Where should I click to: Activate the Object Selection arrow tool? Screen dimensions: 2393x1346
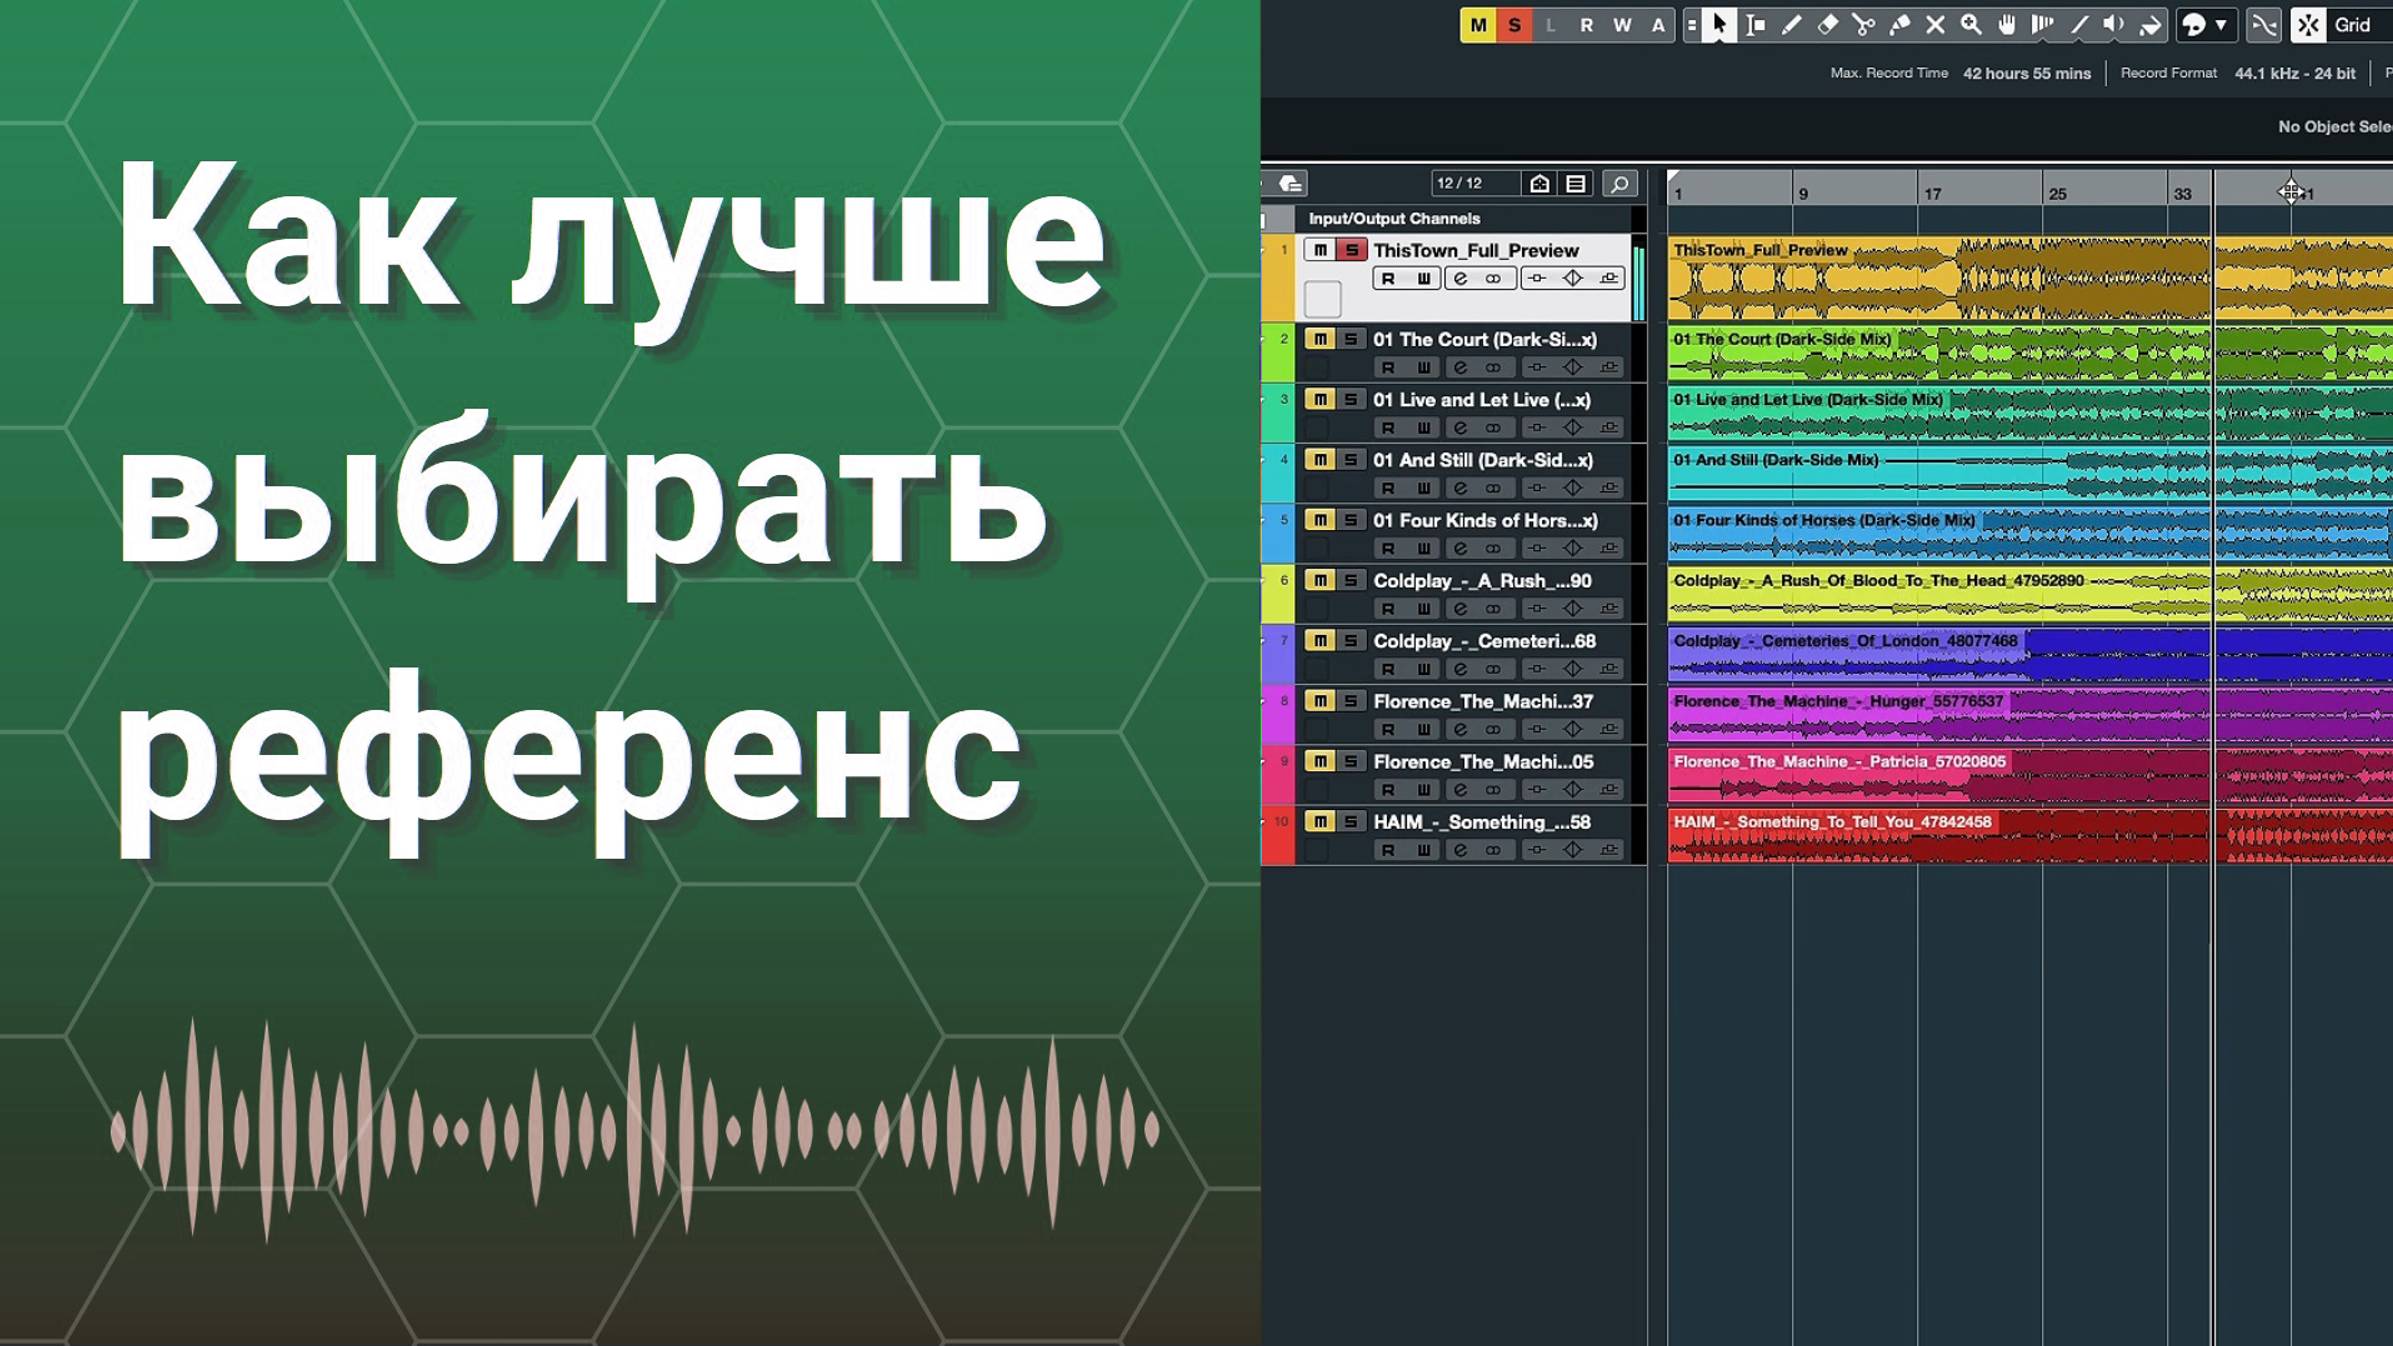tap(1718, 25)
